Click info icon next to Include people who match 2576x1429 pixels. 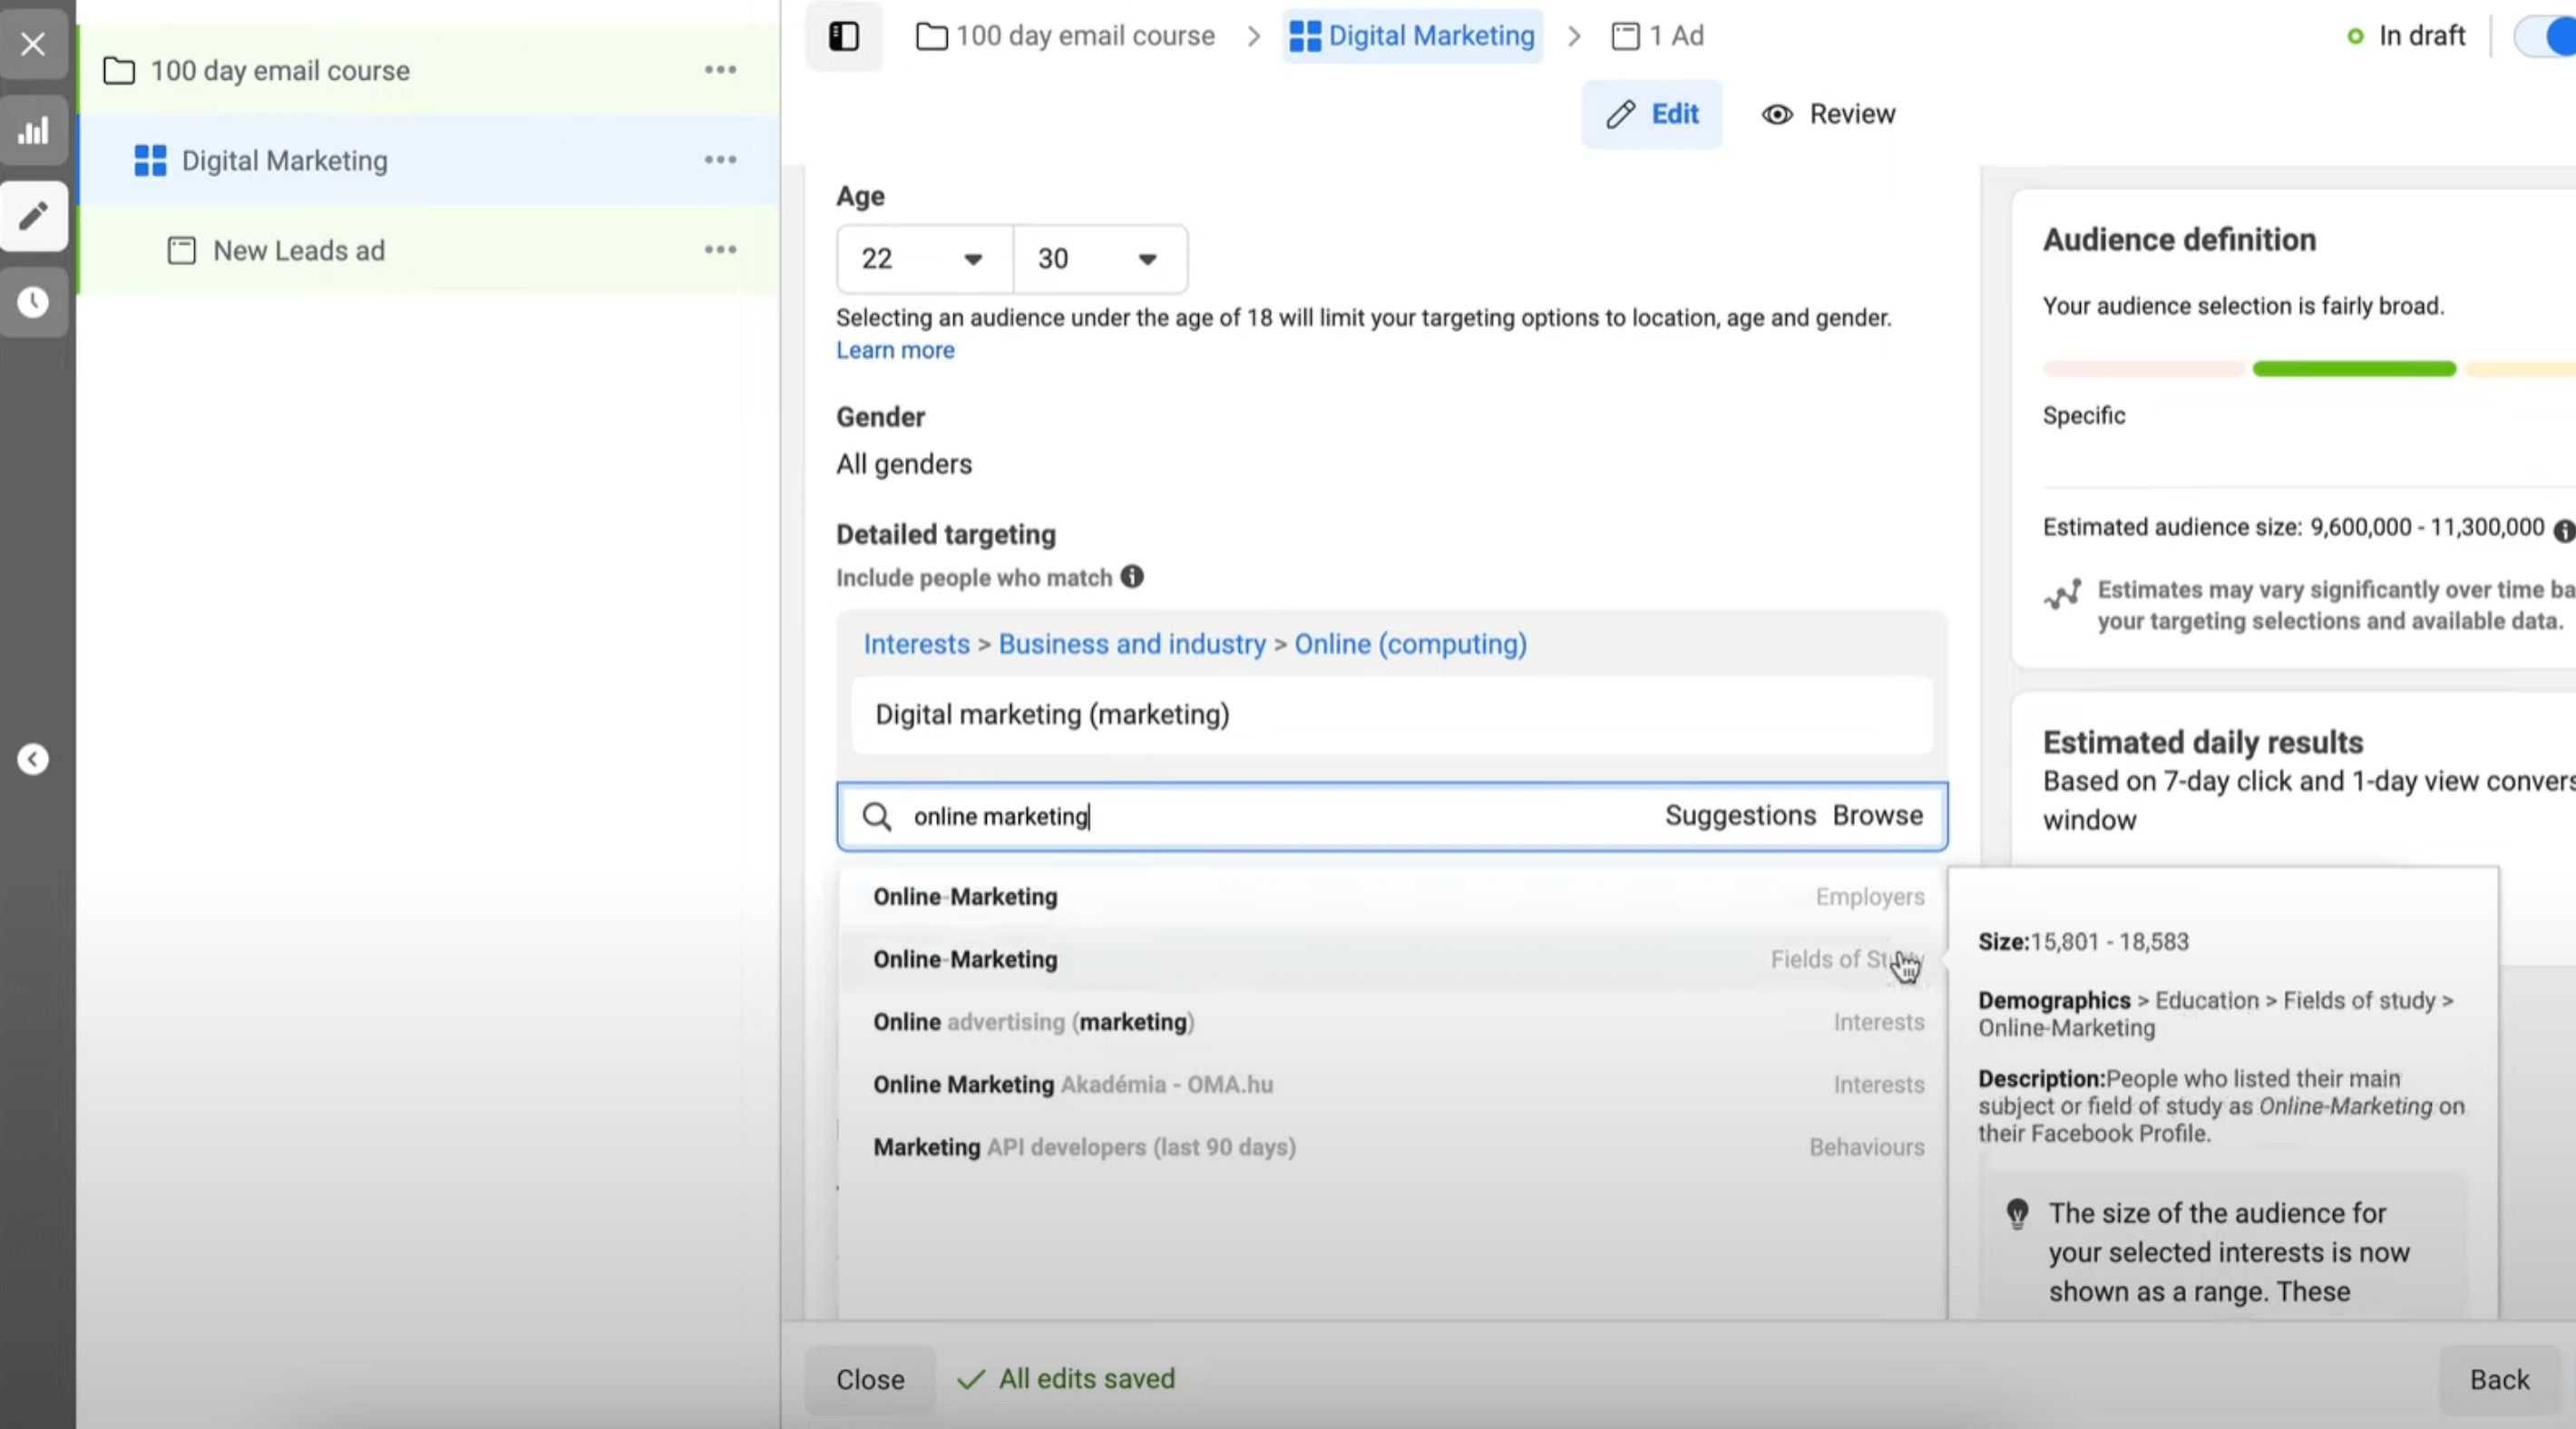1131,577
